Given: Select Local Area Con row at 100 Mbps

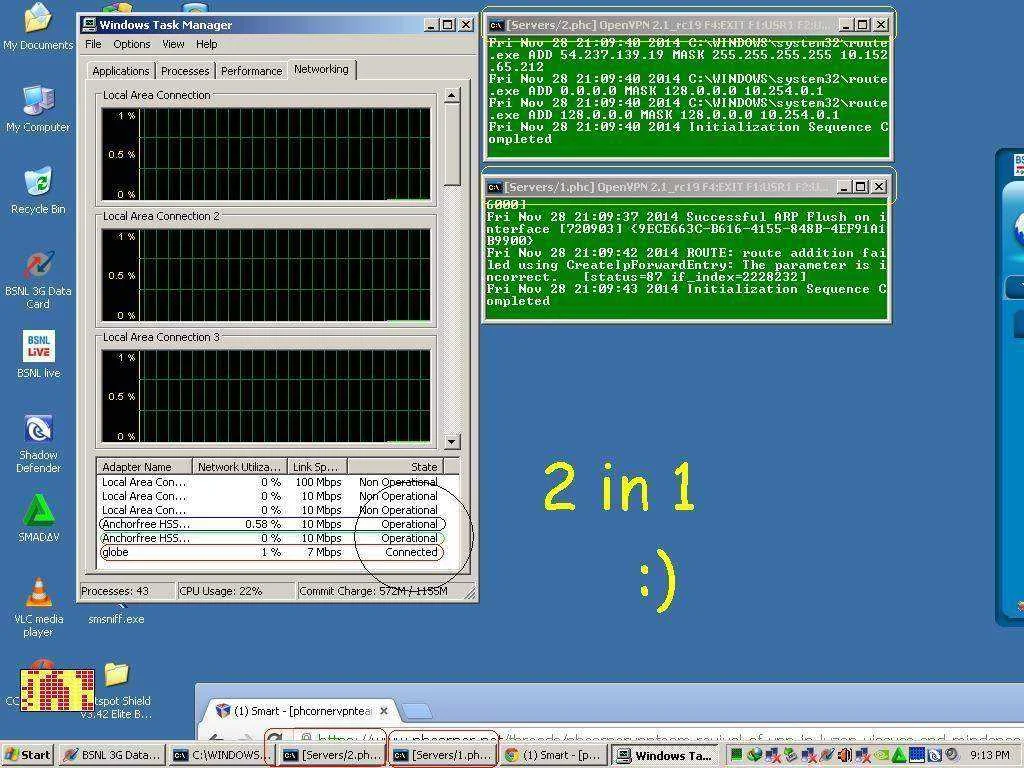Looking at the screenshot, I should 272,482.
